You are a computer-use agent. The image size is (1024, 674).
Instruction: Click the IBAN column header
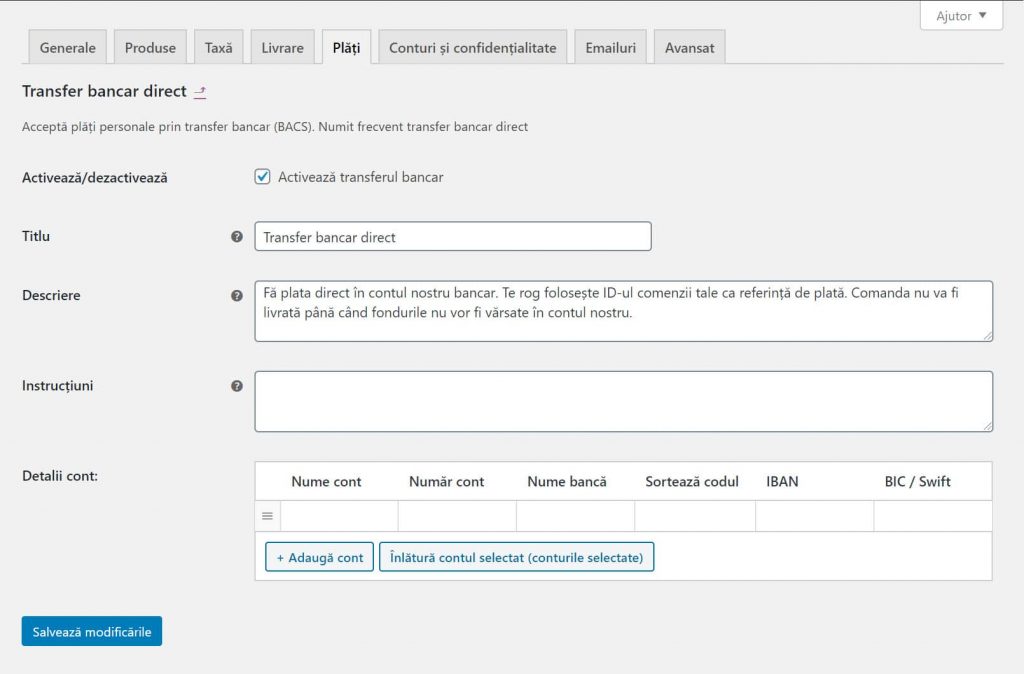pyautogui.click(x=782, y=482)
